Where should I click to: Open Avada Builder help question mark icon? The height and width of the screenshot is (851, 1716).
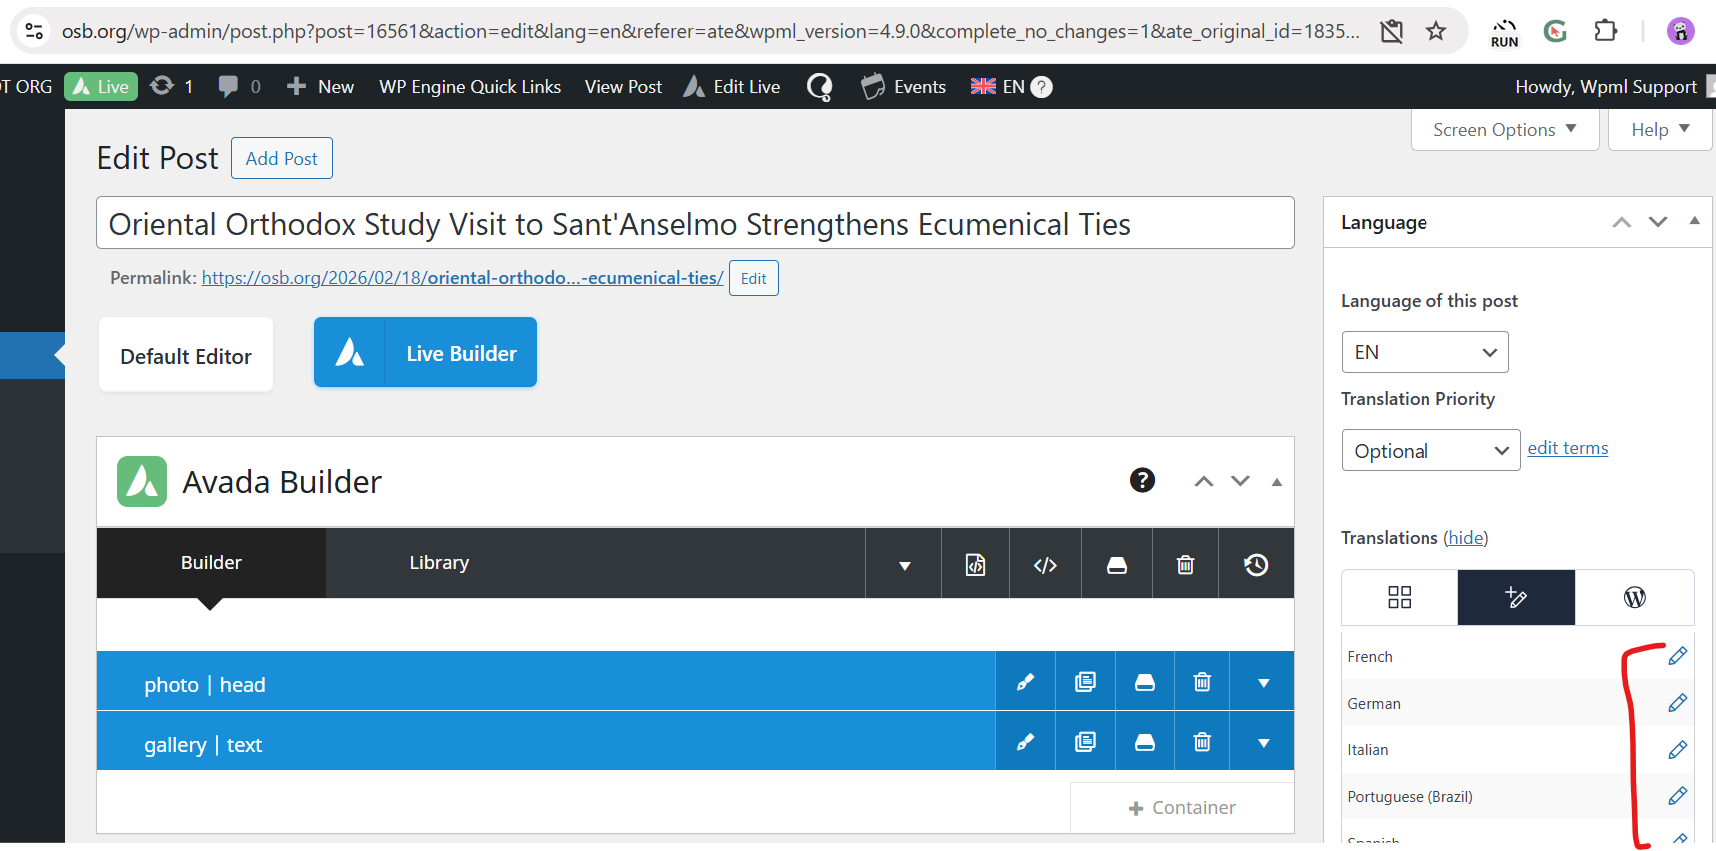pyautogui.click(x=1142, y=481)
